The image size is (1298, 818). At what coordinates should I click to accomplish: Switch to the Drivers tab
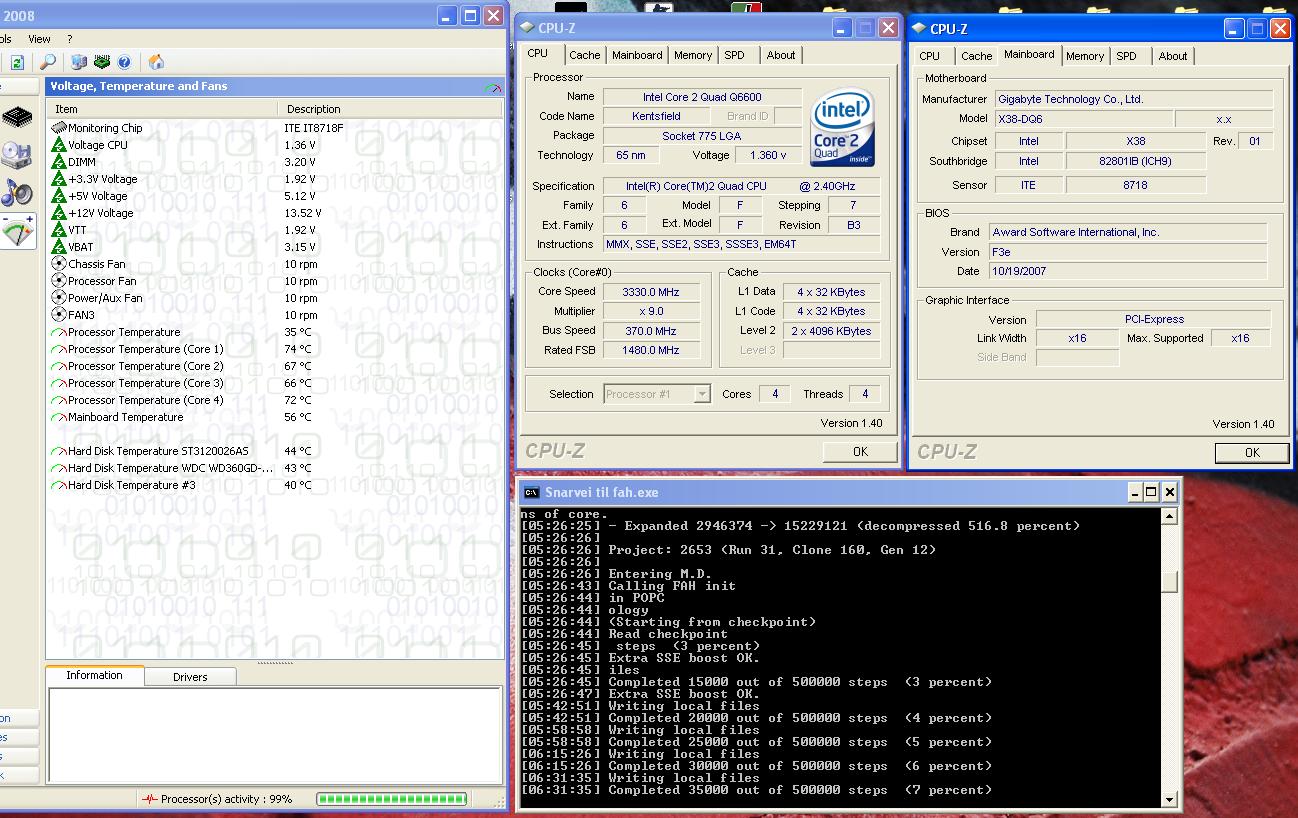click(190, 677)
